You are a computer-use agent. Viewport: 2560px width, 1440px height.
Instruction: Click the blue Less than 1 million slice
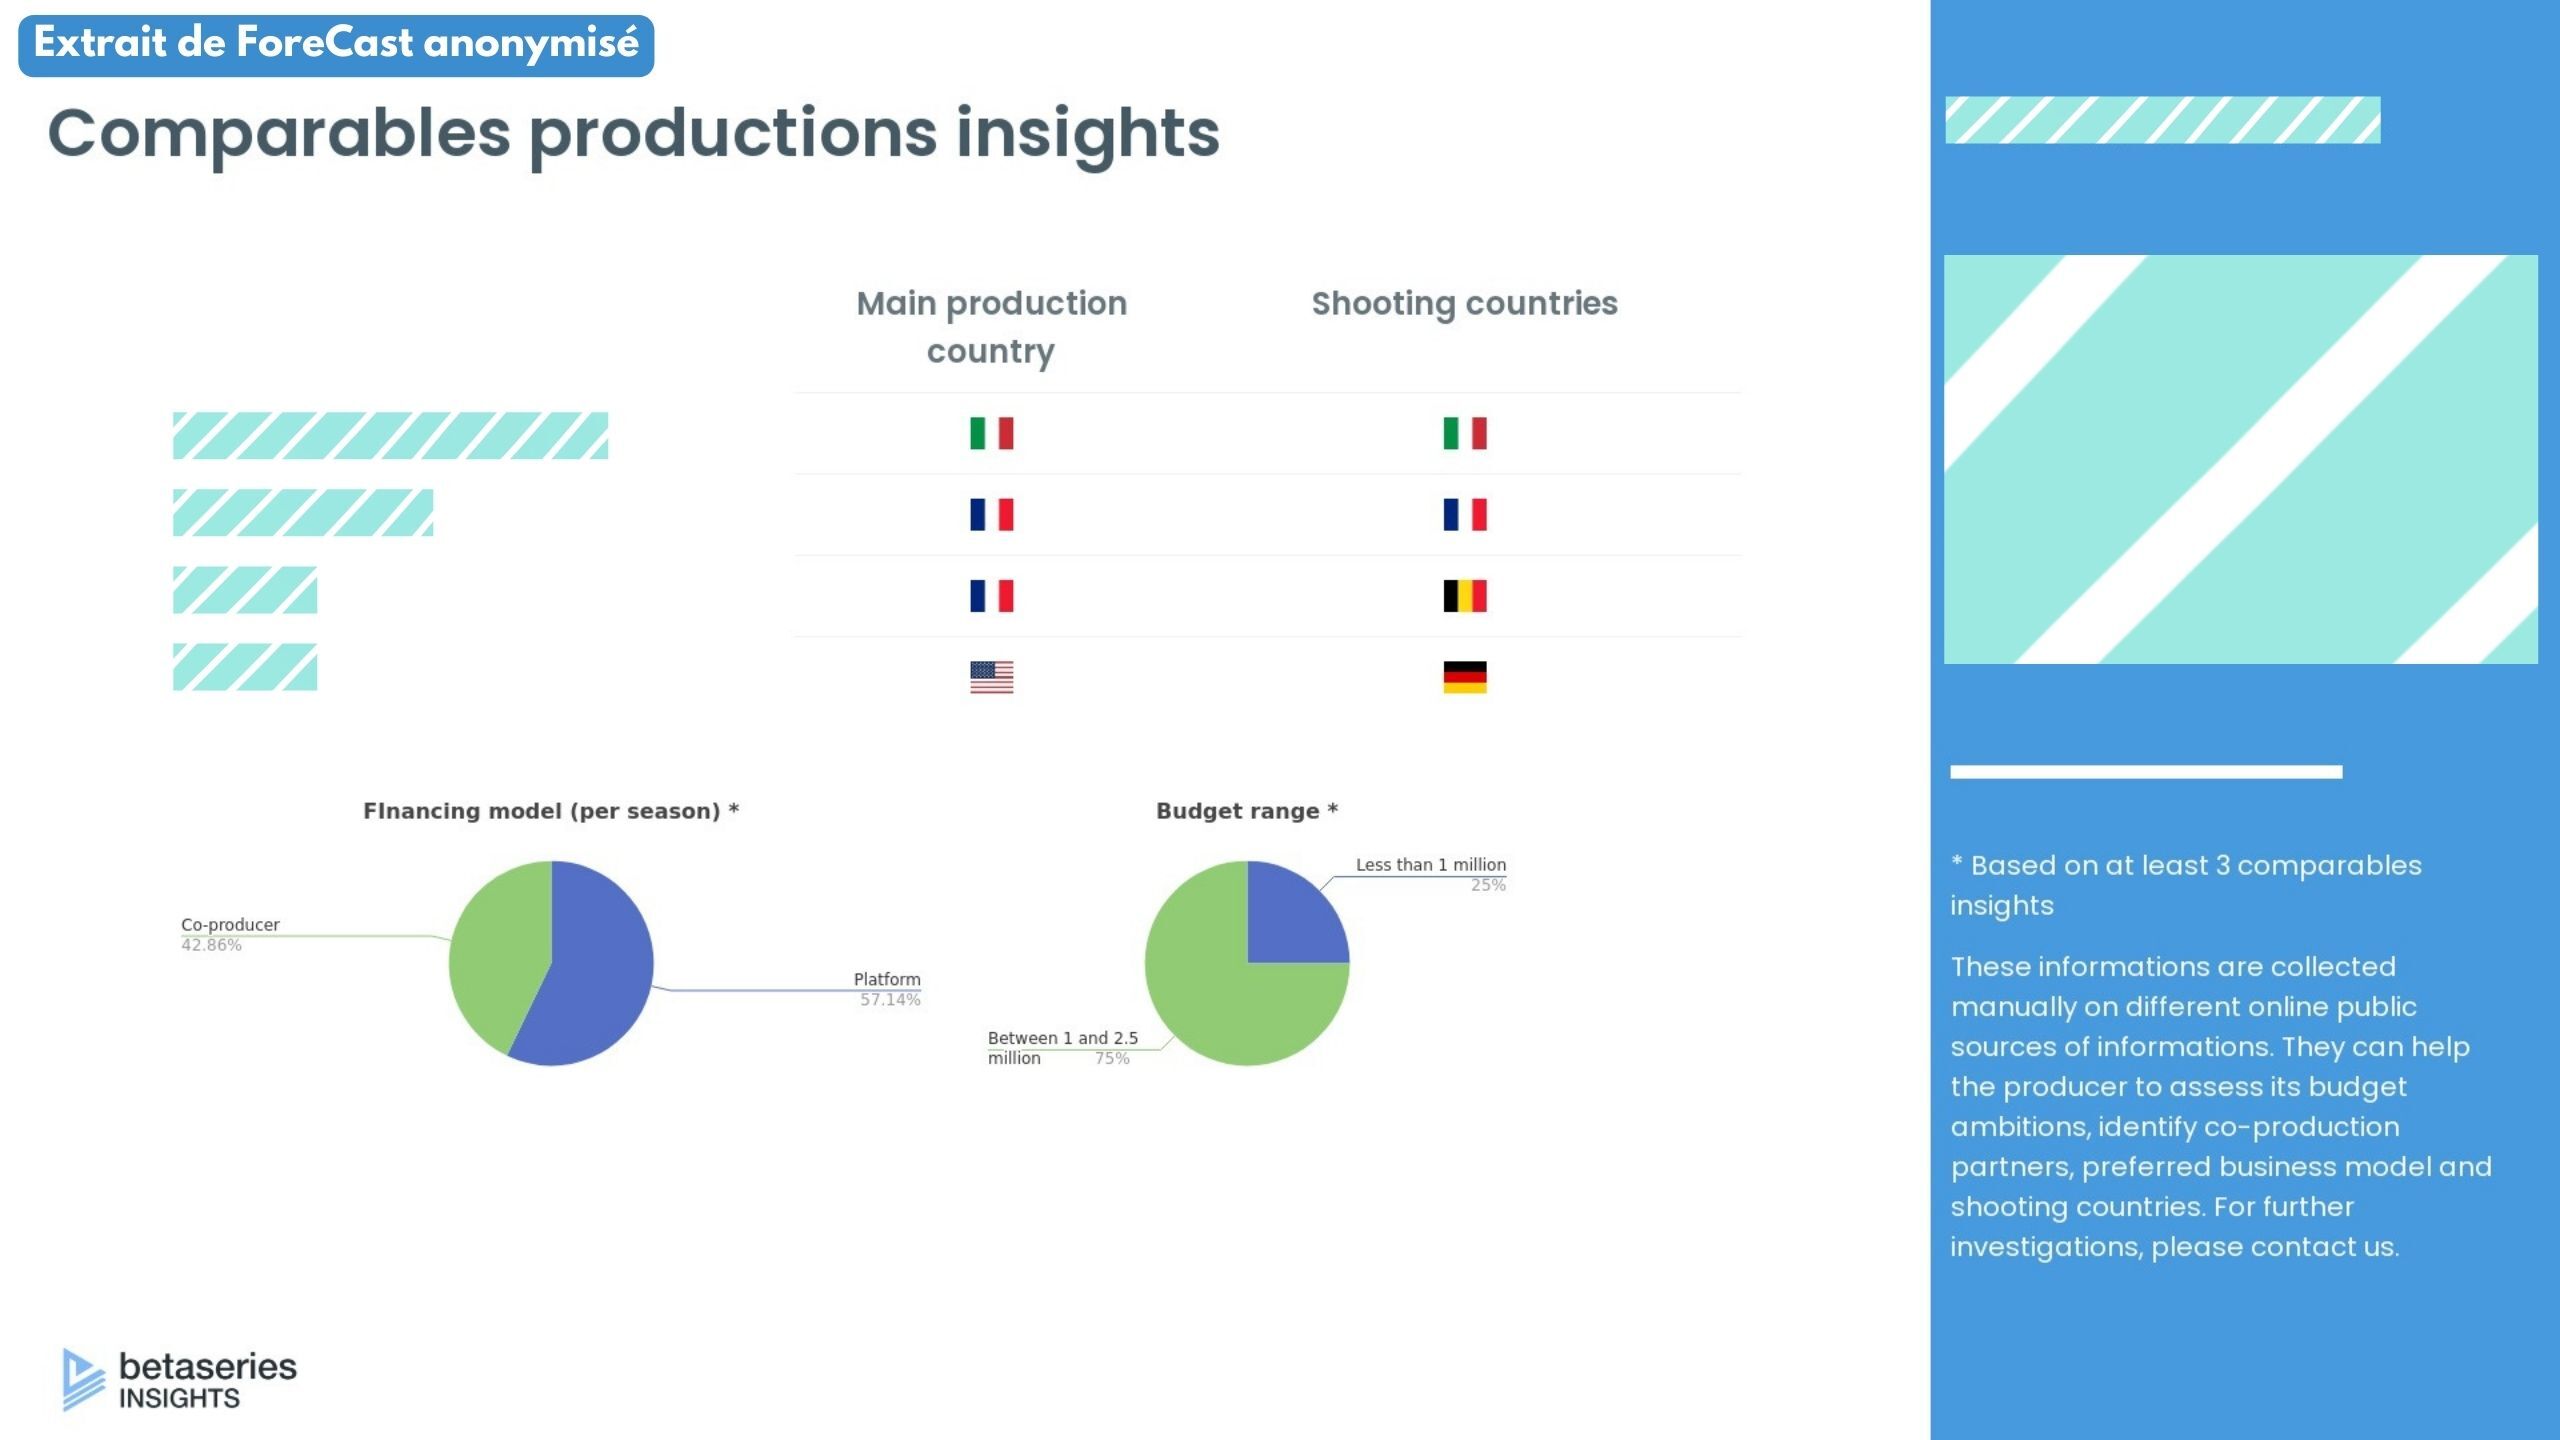coord(1290,920)
